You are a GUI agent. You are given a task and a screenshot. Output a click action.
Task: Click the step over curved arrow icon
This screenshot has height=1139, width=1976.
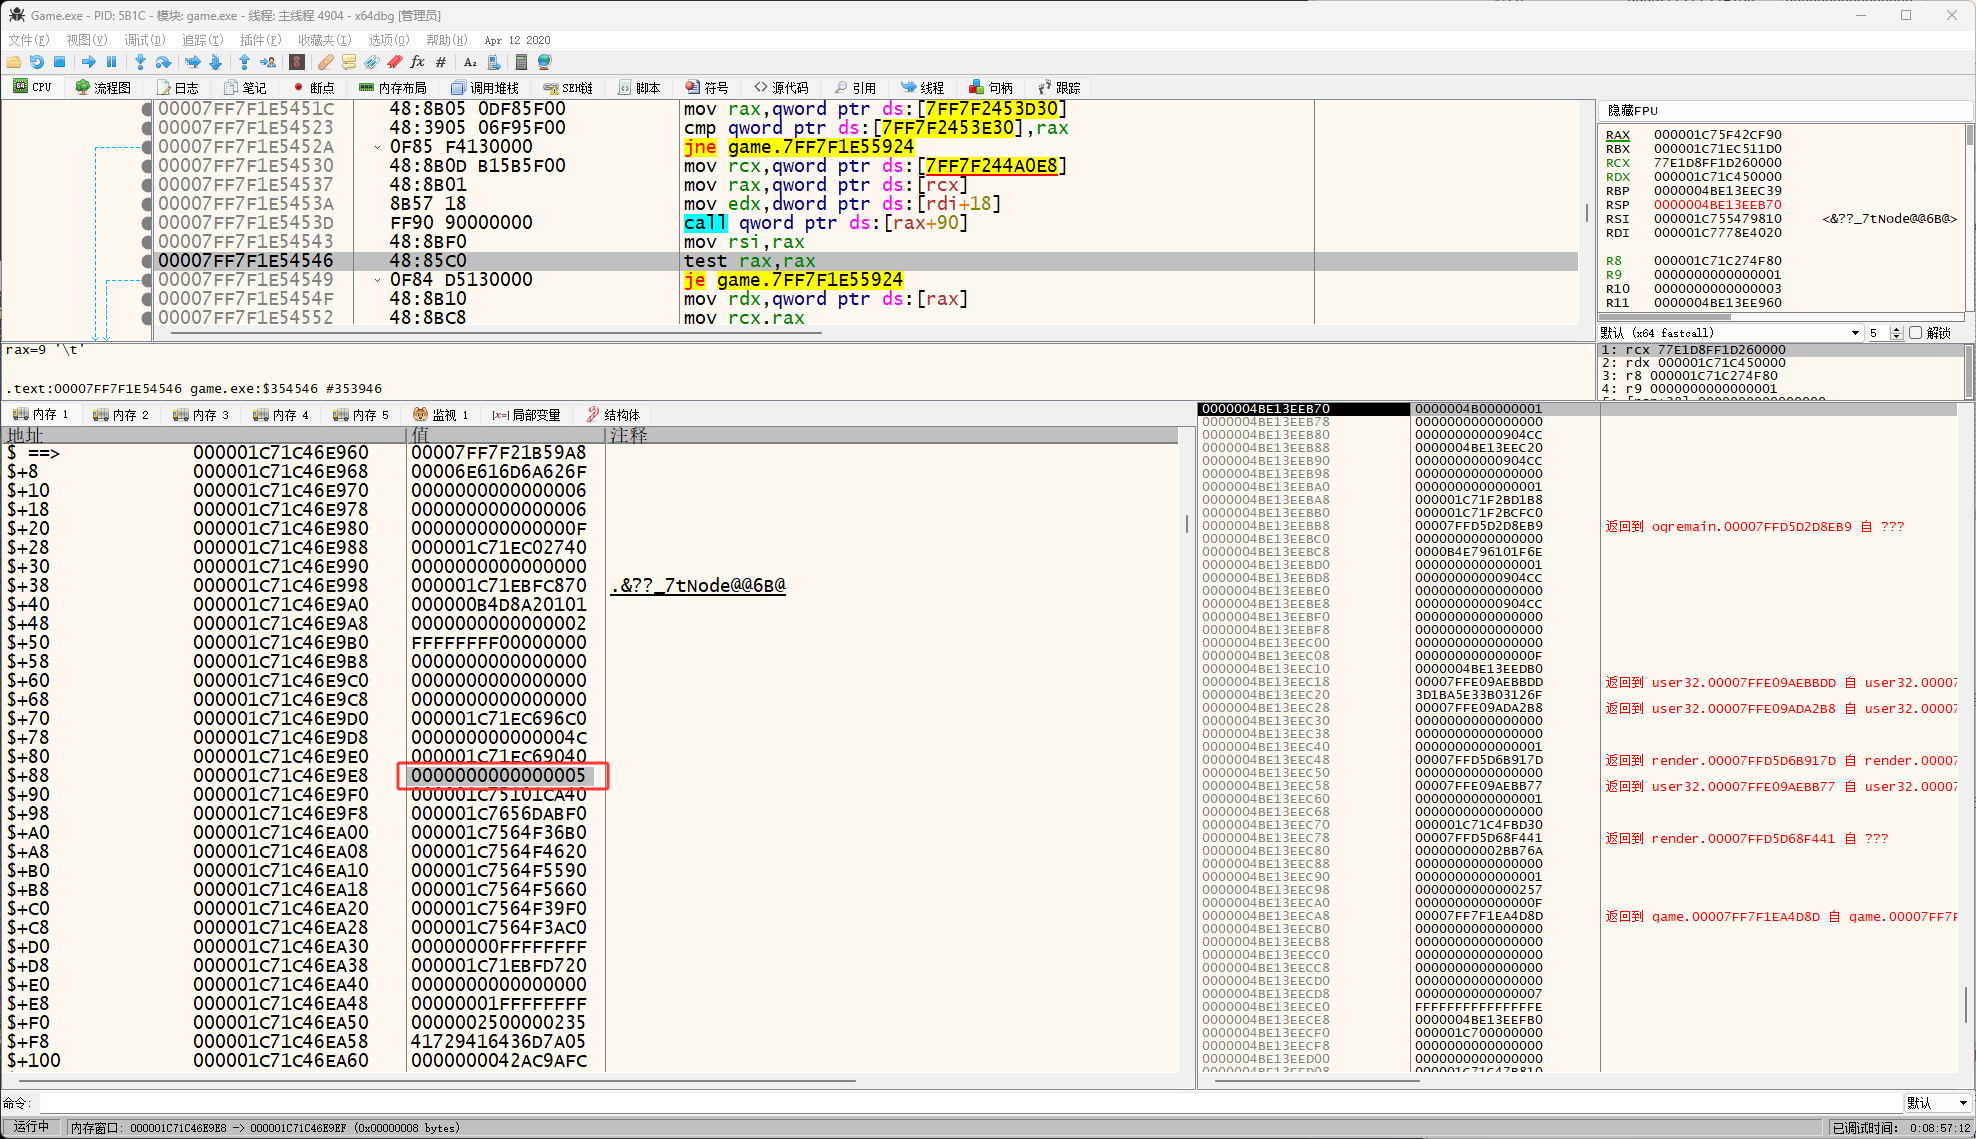click(x=163, y=62)
